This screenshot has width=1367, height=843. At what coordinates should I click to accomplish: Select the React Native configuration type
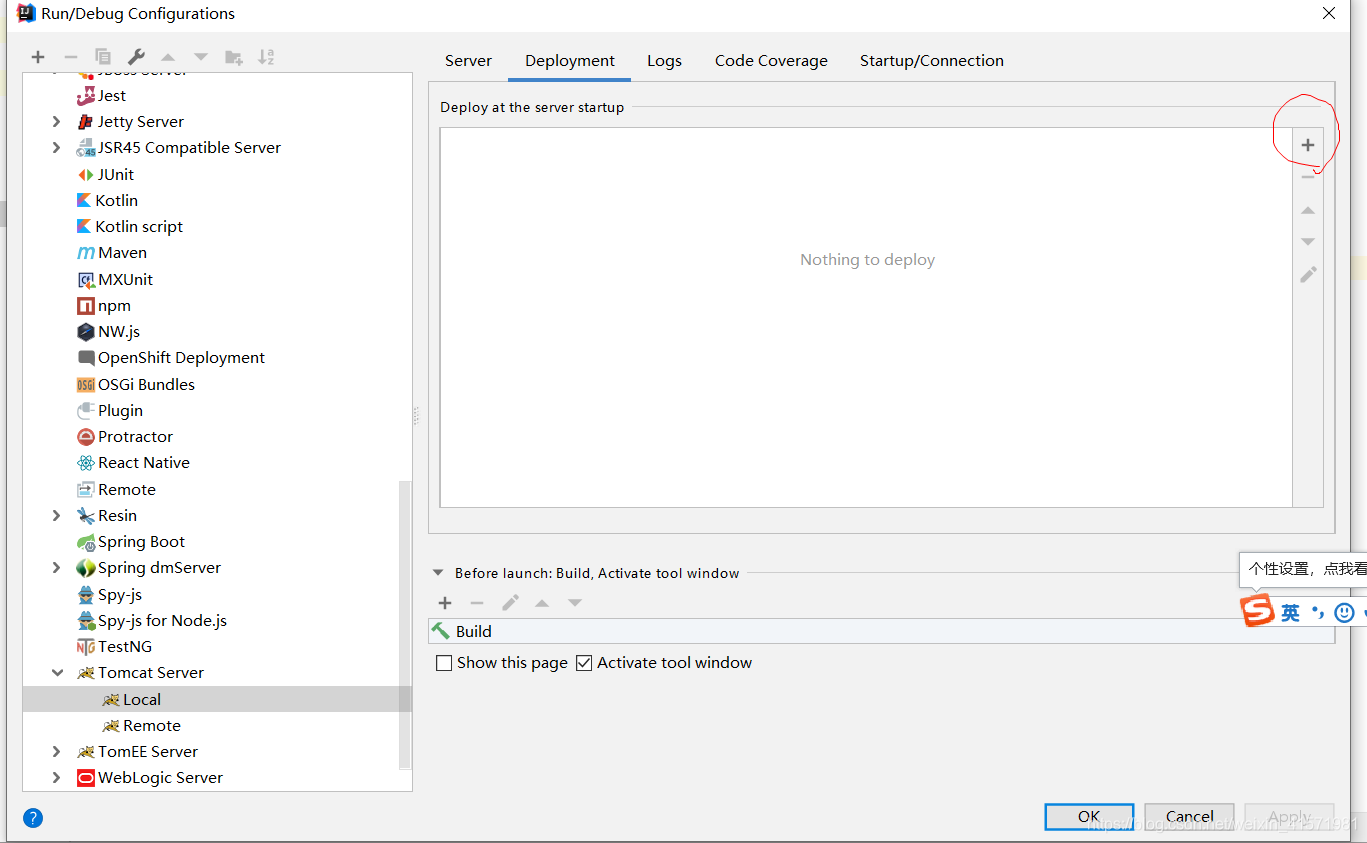point(133,462)
